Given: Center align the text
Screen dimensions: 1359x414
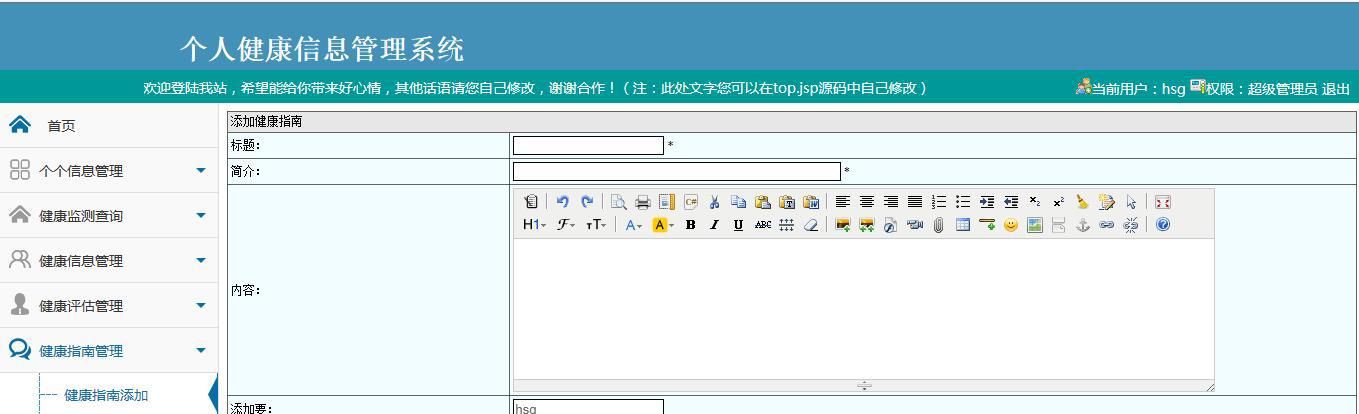Looking at the screenshot, I should click(867, 201).
